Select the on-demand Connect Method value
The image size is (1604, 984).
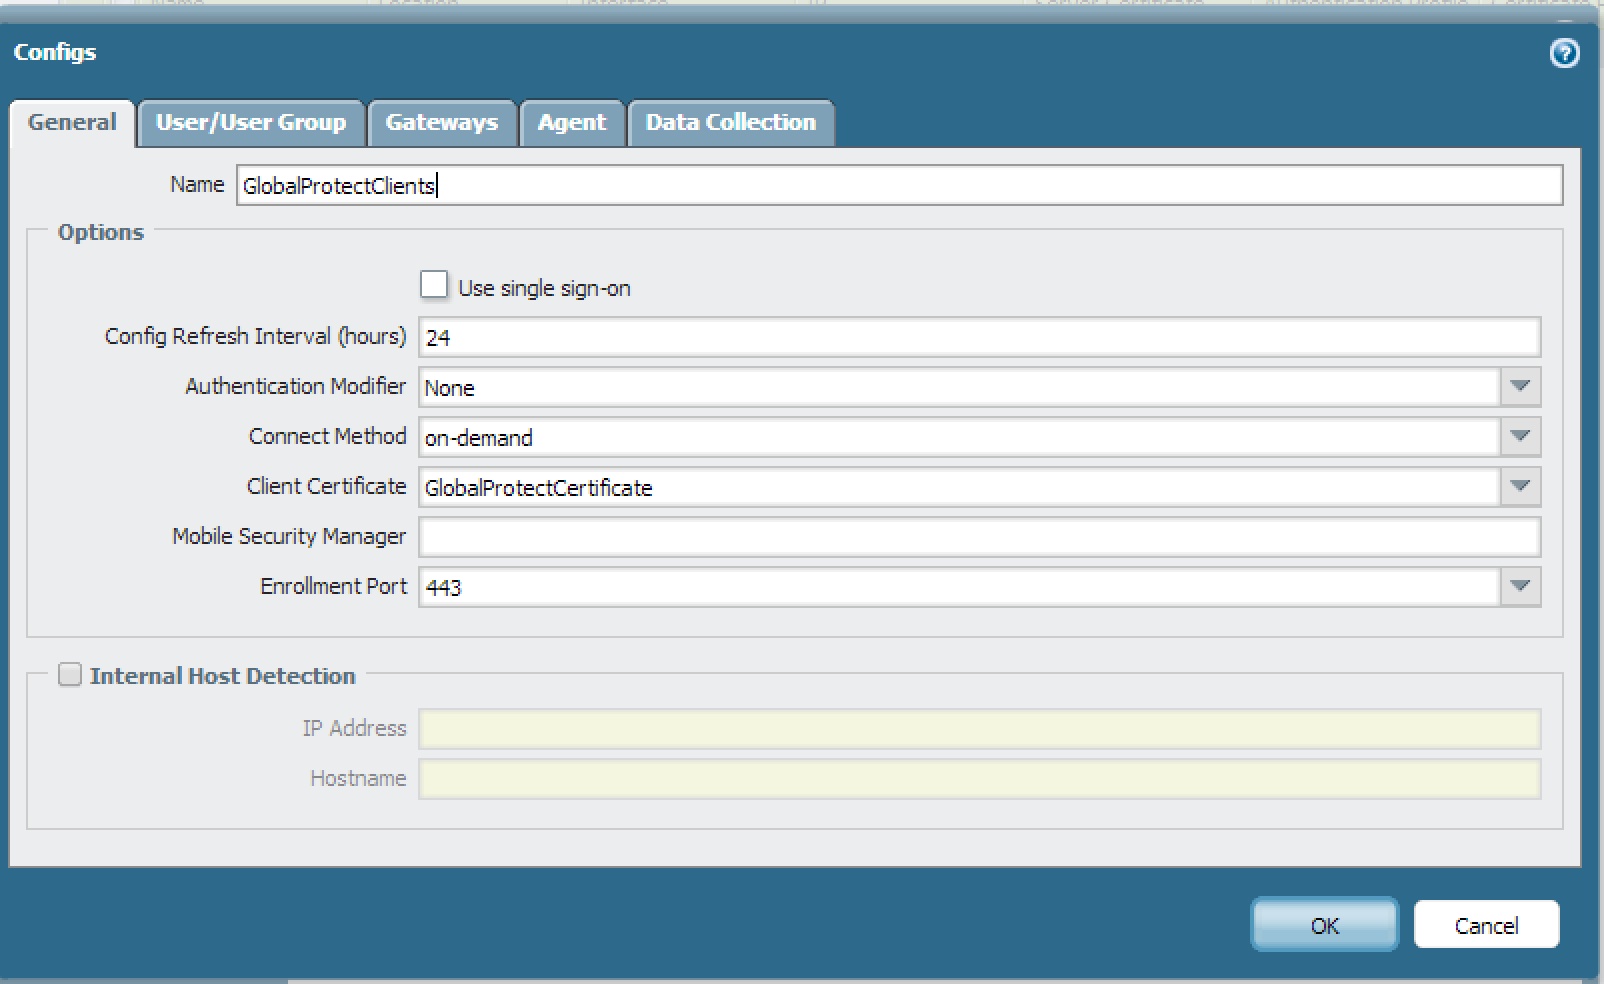pyautogui.click(x=479, y=437)
